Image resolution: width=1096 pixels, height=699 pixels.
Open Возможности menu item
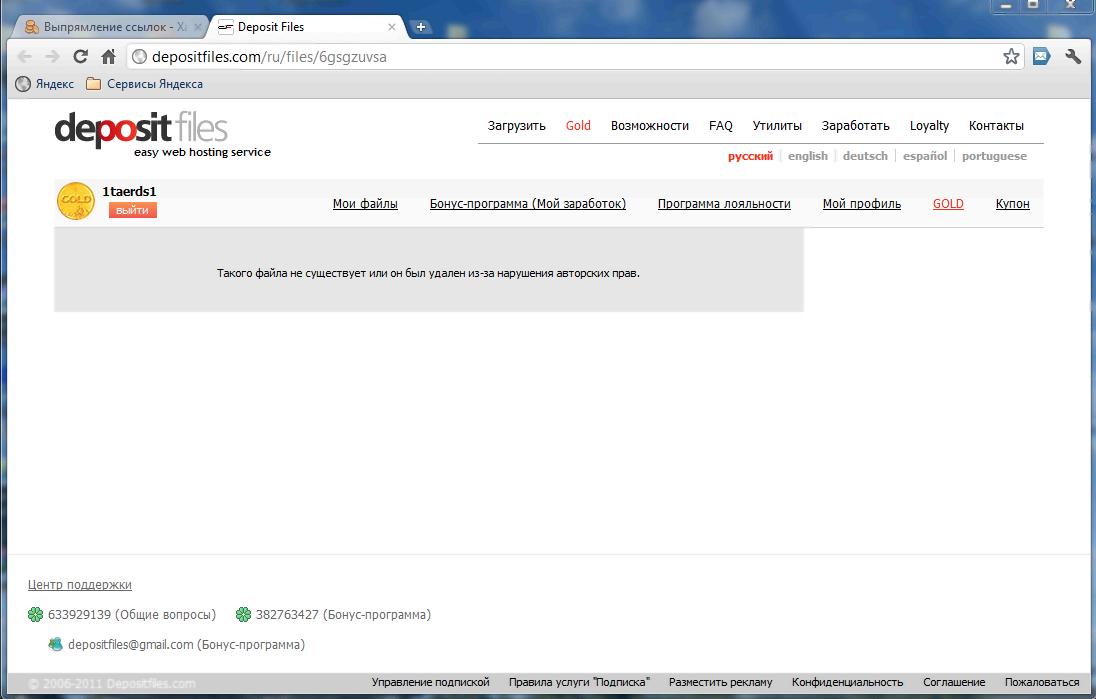click(x=650, y=126)
